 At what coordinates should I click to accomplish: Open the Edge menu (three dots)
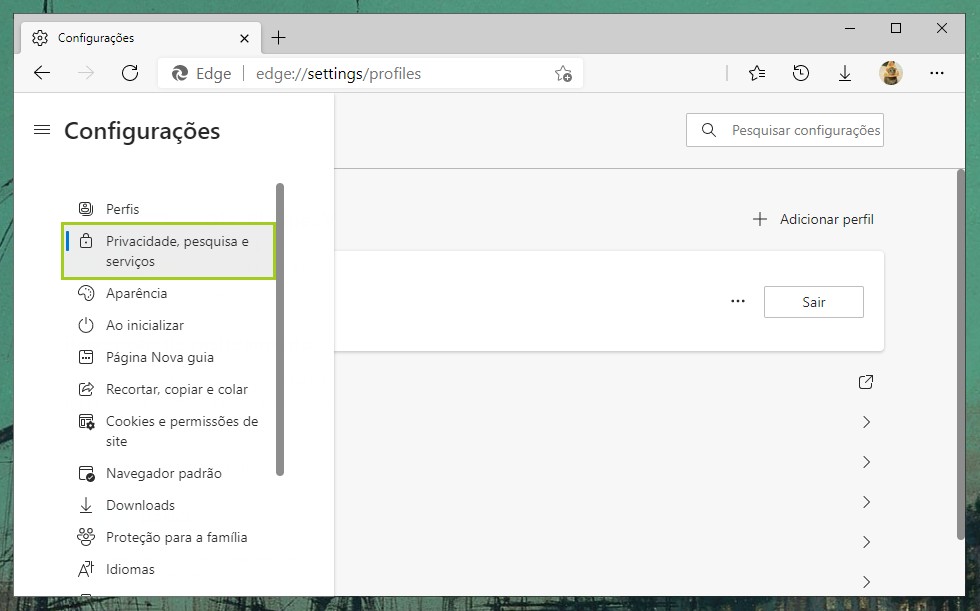(x=937, y=73)
